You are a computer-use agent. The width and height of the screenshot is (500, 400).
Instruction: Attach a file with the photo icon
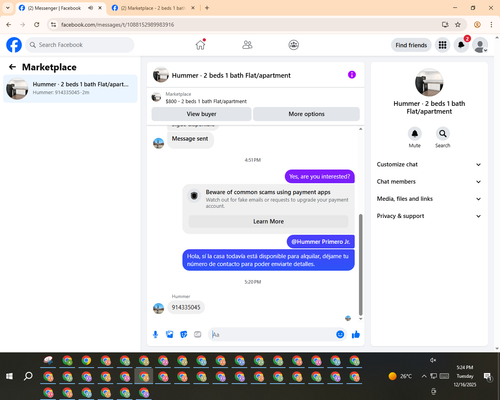[x=169, y=334]
